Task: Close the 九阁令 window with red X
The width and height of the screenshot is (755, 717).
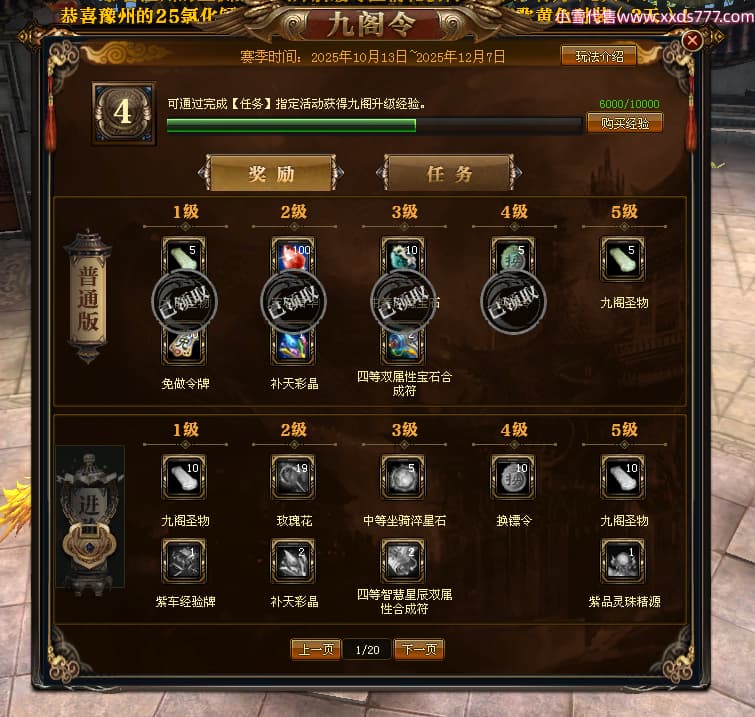Action: coord(692,40)
